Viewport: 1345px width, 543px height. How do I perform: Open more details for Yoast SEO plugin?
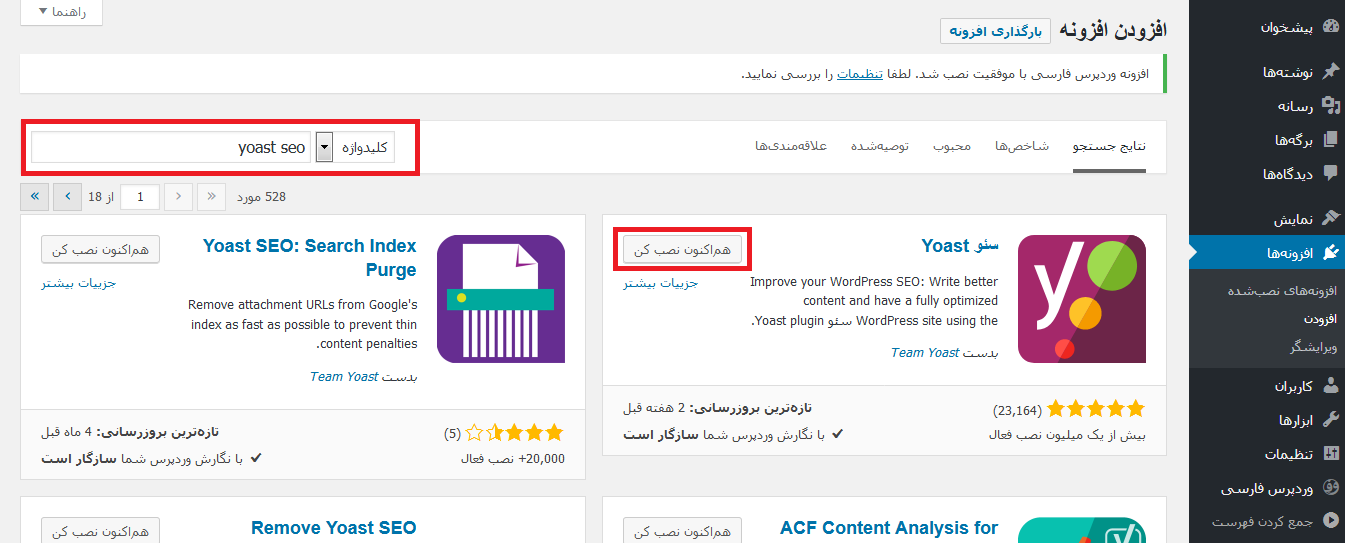click(x=660, y=283)
